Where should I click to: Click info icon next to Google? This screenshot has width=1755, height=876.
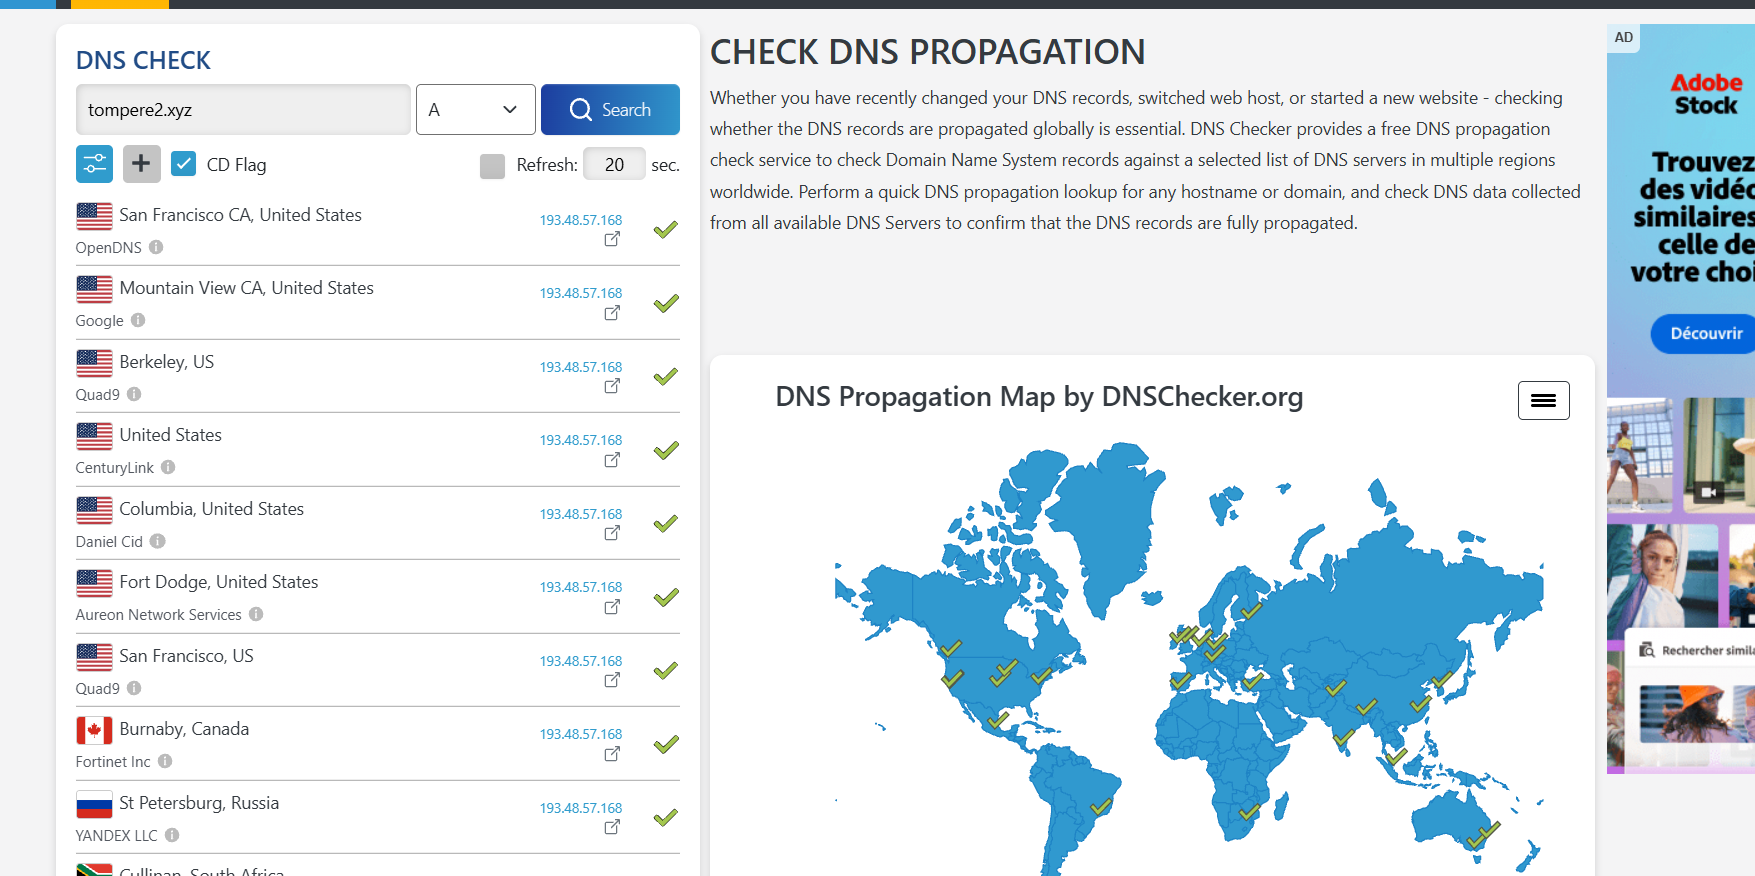(x=138, y=320)
